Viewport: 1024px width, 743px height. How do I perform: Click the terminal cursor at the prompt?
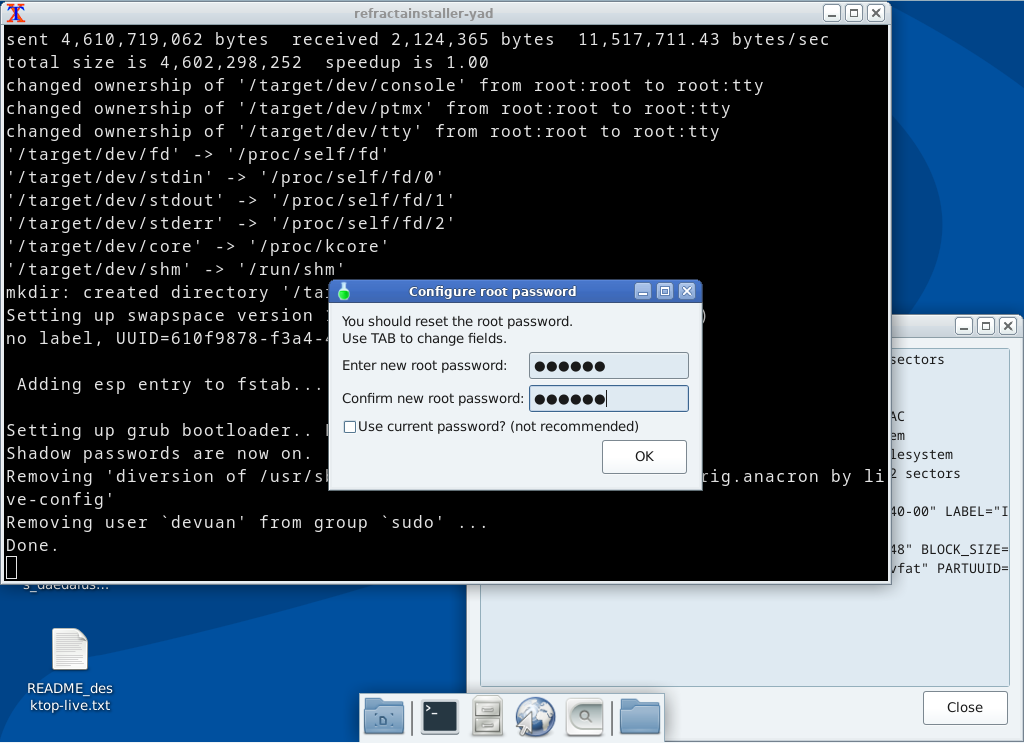(10, 566)
